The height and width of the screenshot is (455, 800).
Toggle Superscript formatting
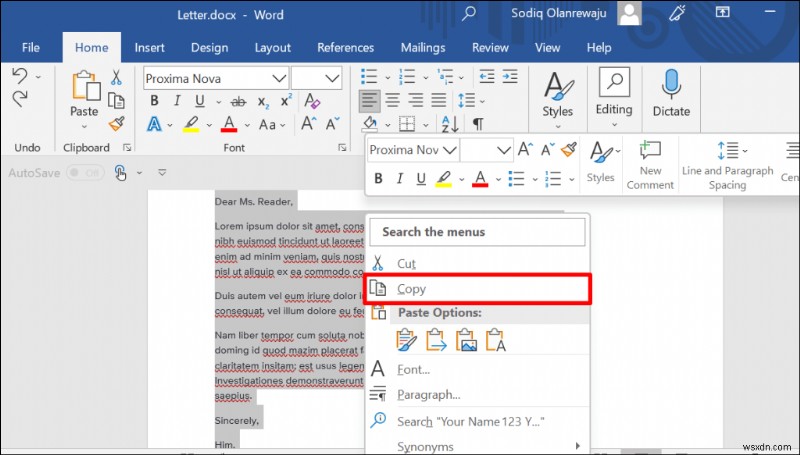(286, 100)
